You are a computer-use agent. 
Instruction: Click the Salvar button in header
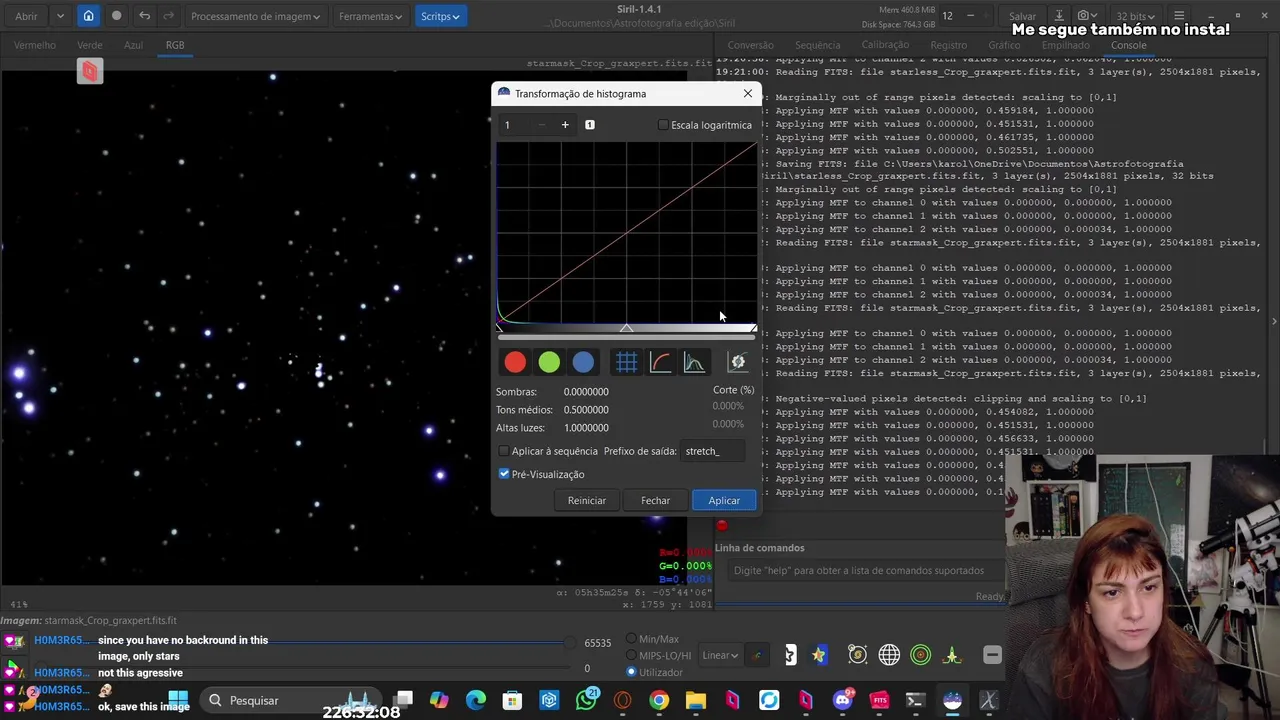1022,16
